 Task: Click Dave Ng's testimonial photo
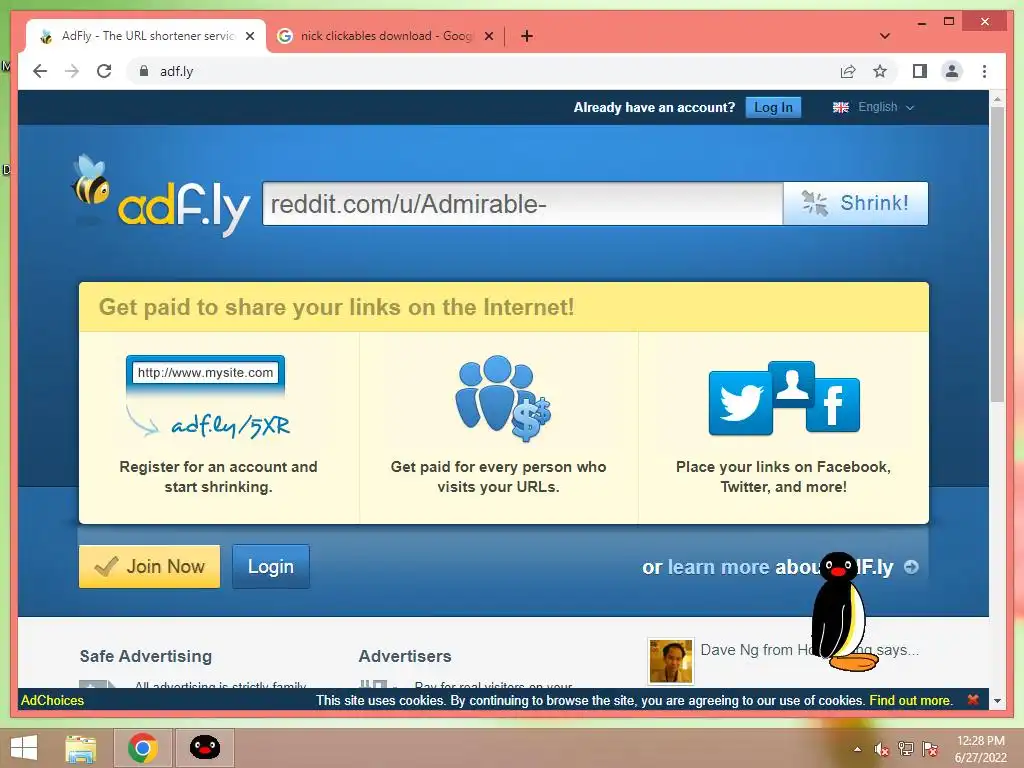coord(671,661)
